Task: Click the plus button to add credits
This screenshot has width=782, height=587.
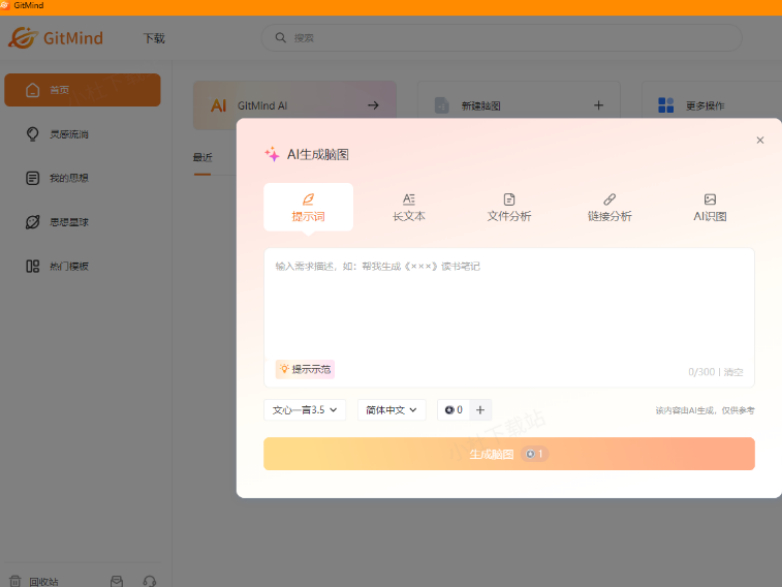Action: pyautogui.click(x=480, y=410)
